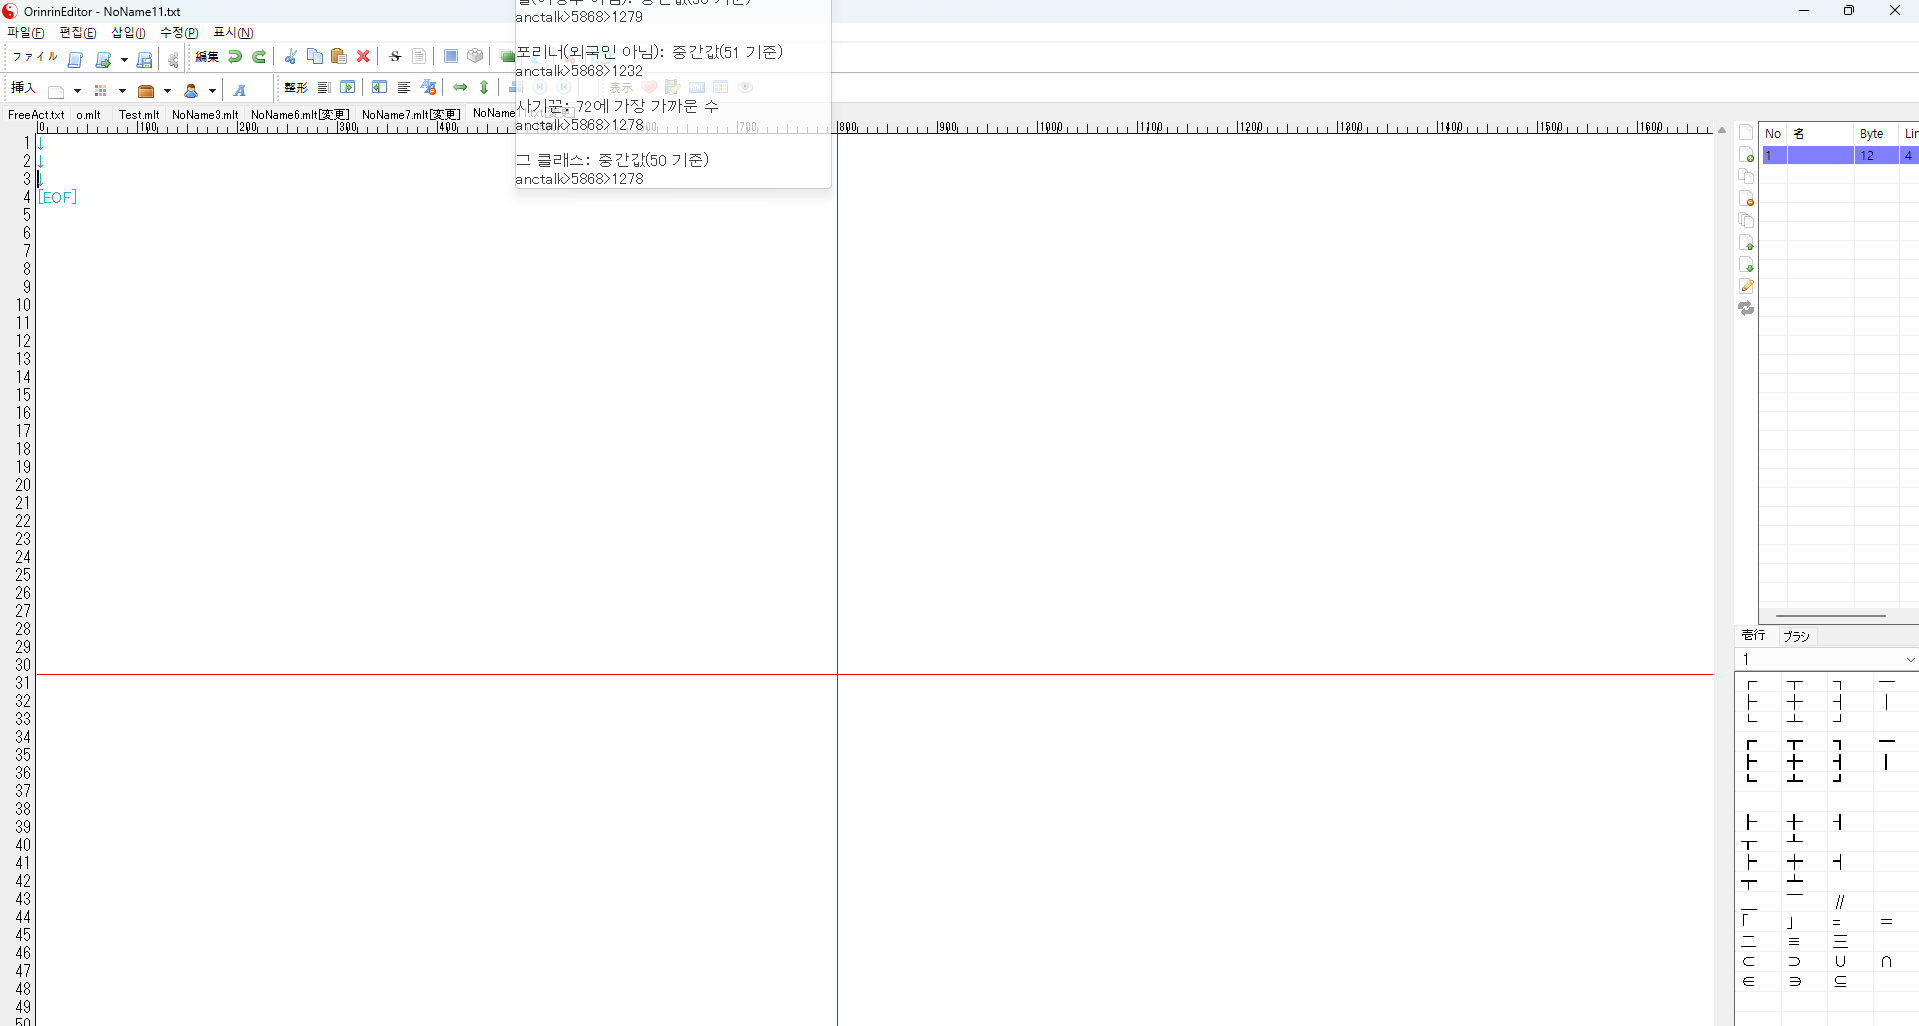
Task: Open dropdown arrow next to color grid icon
Action: point(122,91)
